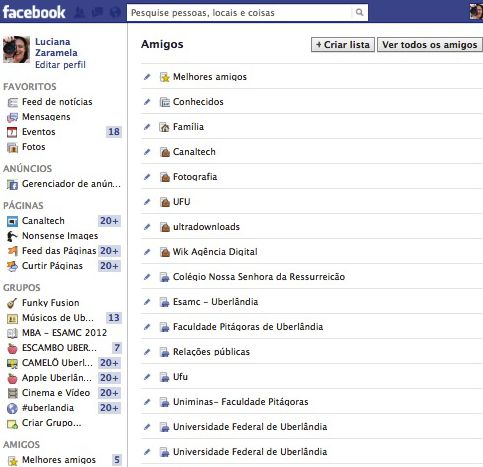Image resolution: width=483 pixels, height=467 pixels.
Task: Open friend requests icon in top bar
Action: coord(80,12)
